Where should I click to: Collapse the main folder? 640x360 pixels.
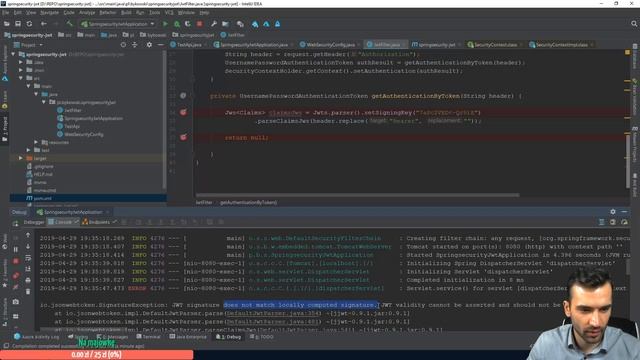point(29,86)
